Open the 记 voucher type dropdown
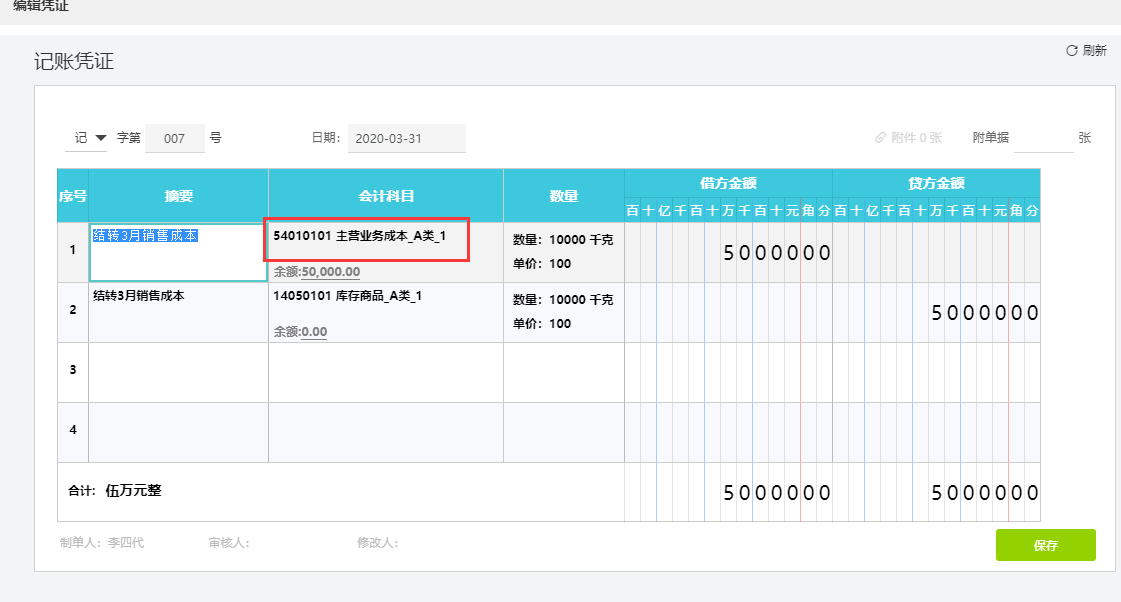1121x602 pixels. click(87, 137)
